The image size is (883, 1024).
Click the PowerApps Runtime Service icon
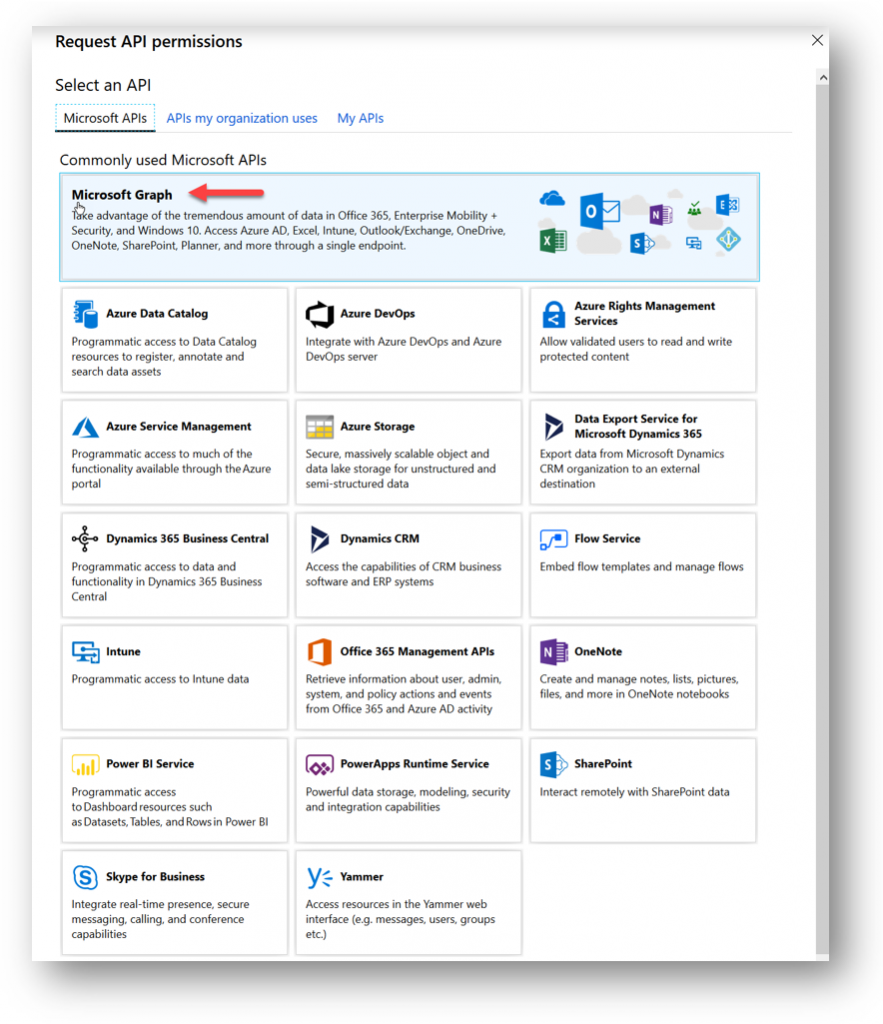coord(319,765)
